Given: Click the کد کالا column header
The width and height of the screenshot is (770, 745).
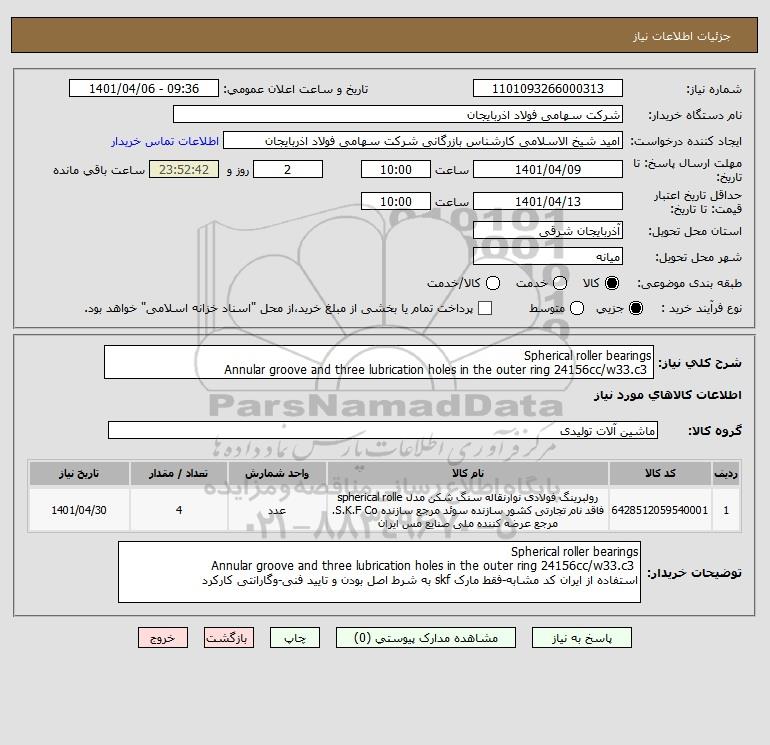Looking at the screenshot, I should coord(660,473).
